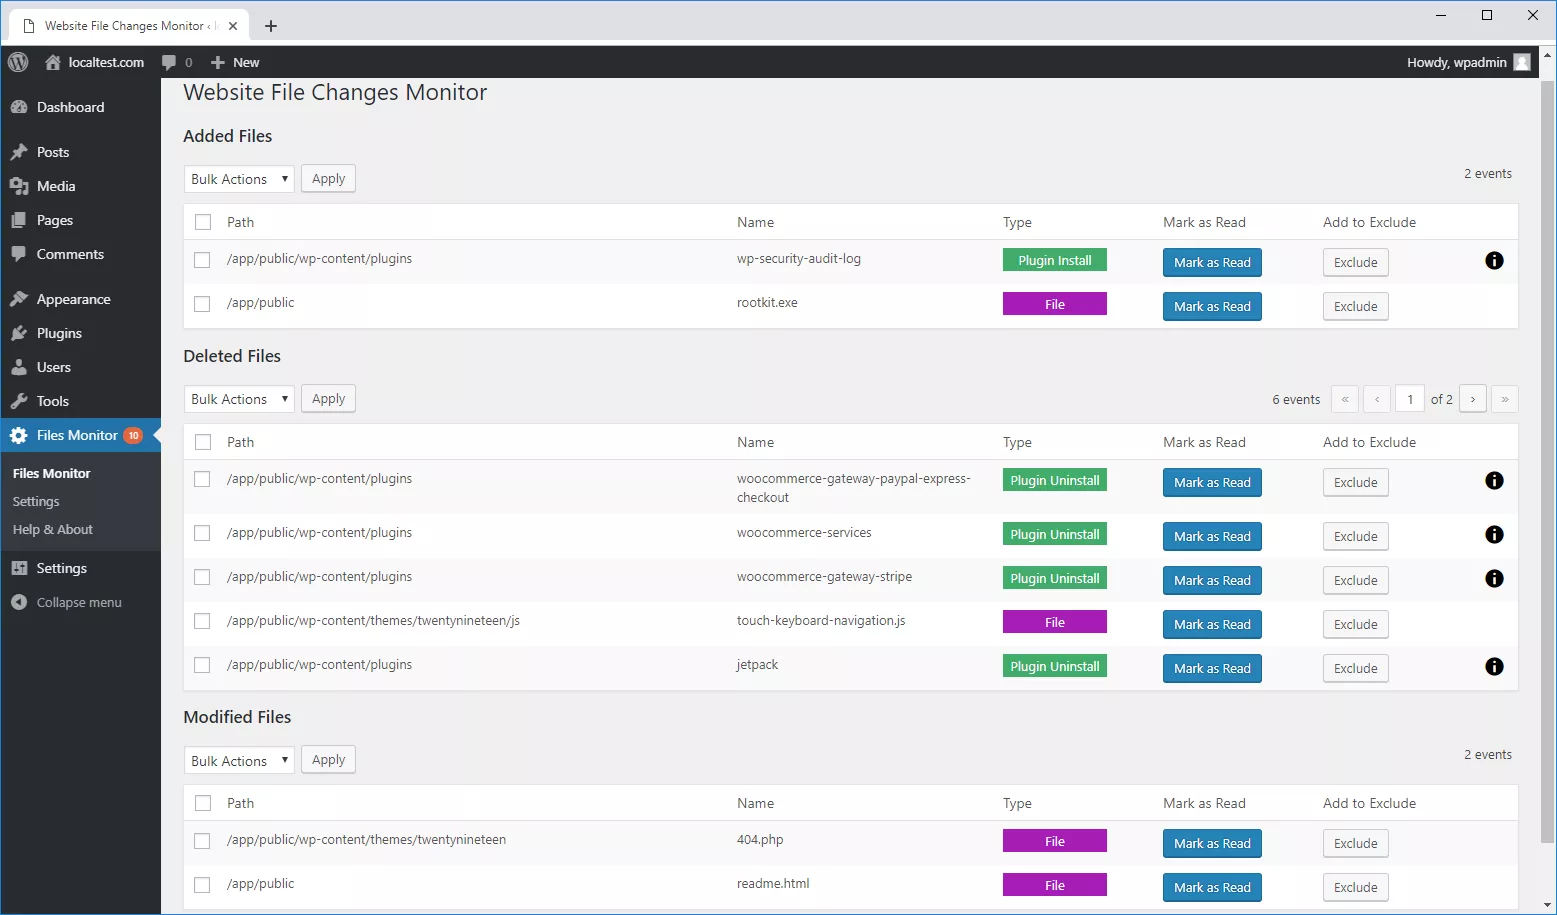The height and width of the screenshot is (915, 1557).
Task: Check the 404.php row
Action: pyautogui.click(x=202, y=841)
